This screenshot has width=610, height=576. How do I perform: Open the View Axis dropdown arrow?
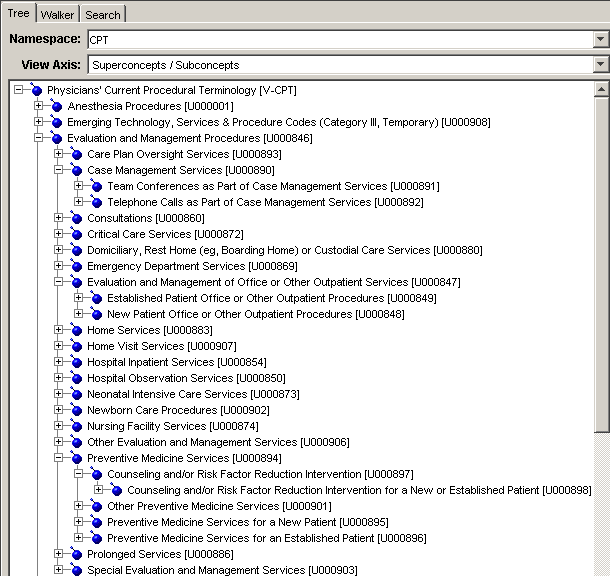click(600, 65)
